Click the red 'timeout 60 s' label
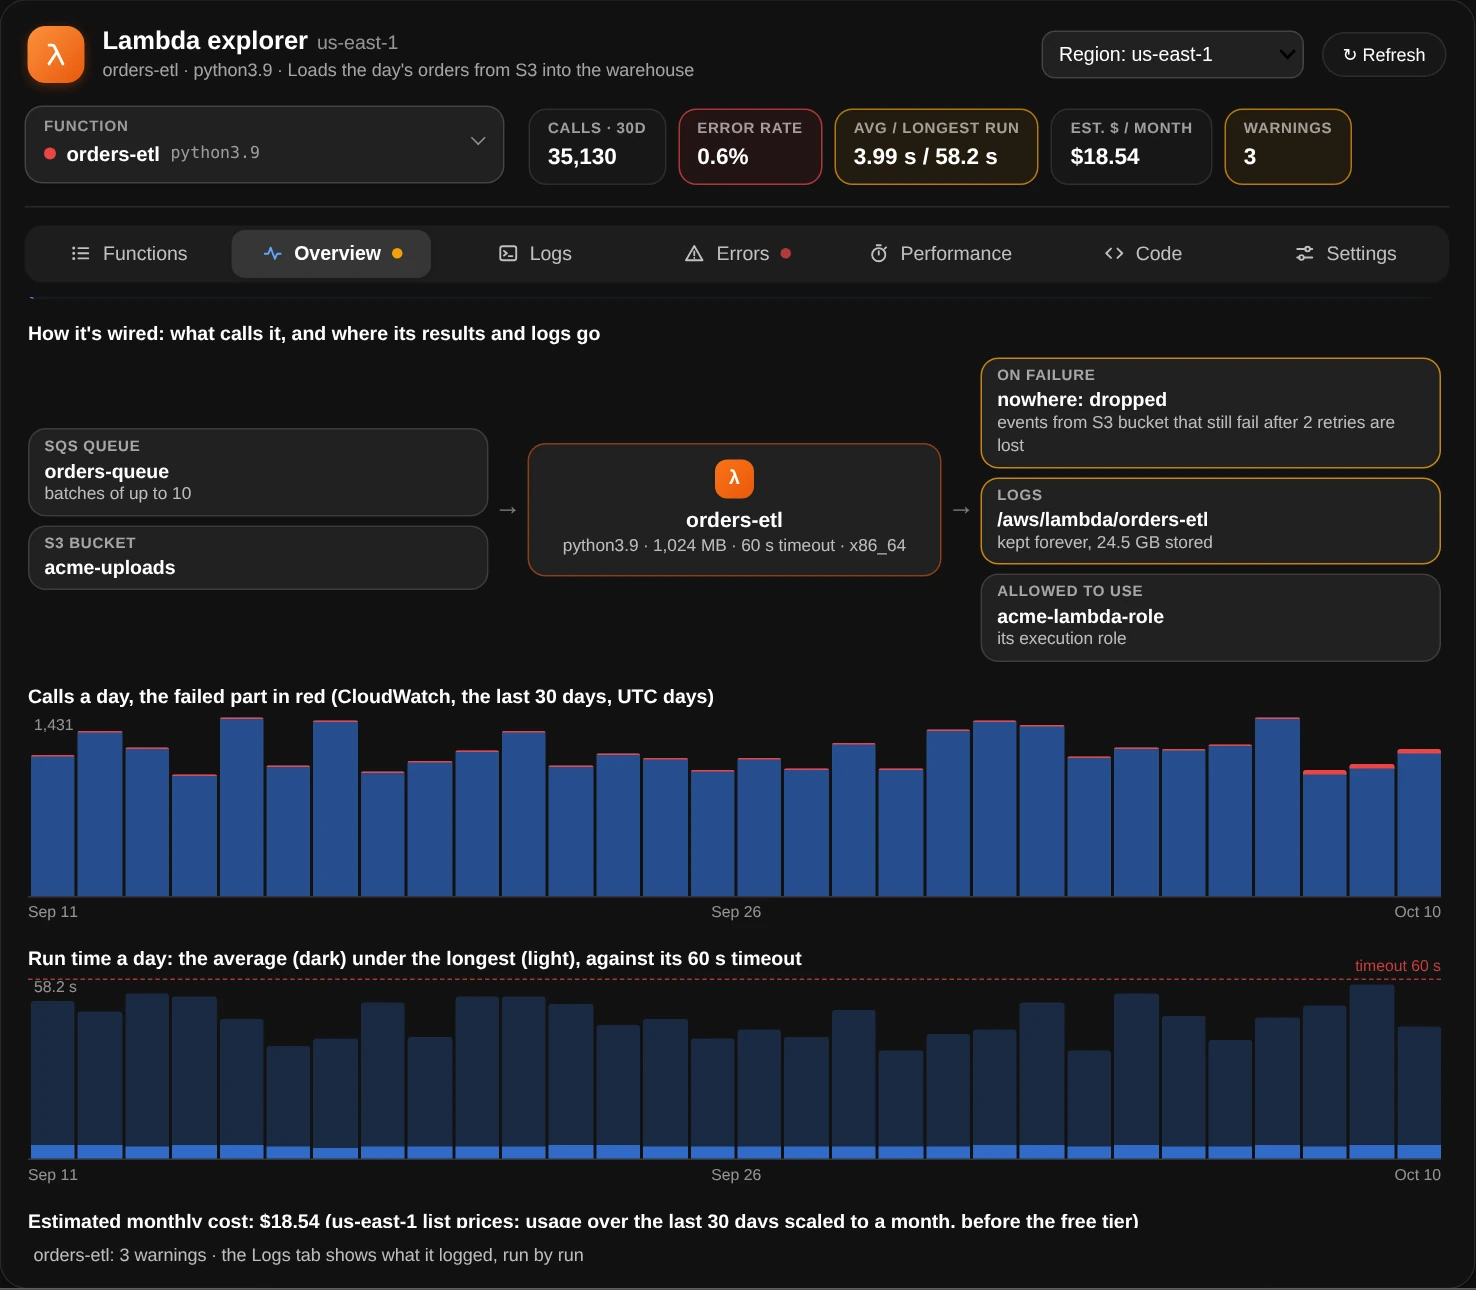This screenshot has width=1476, height=1290. [x=1397, y=966]
